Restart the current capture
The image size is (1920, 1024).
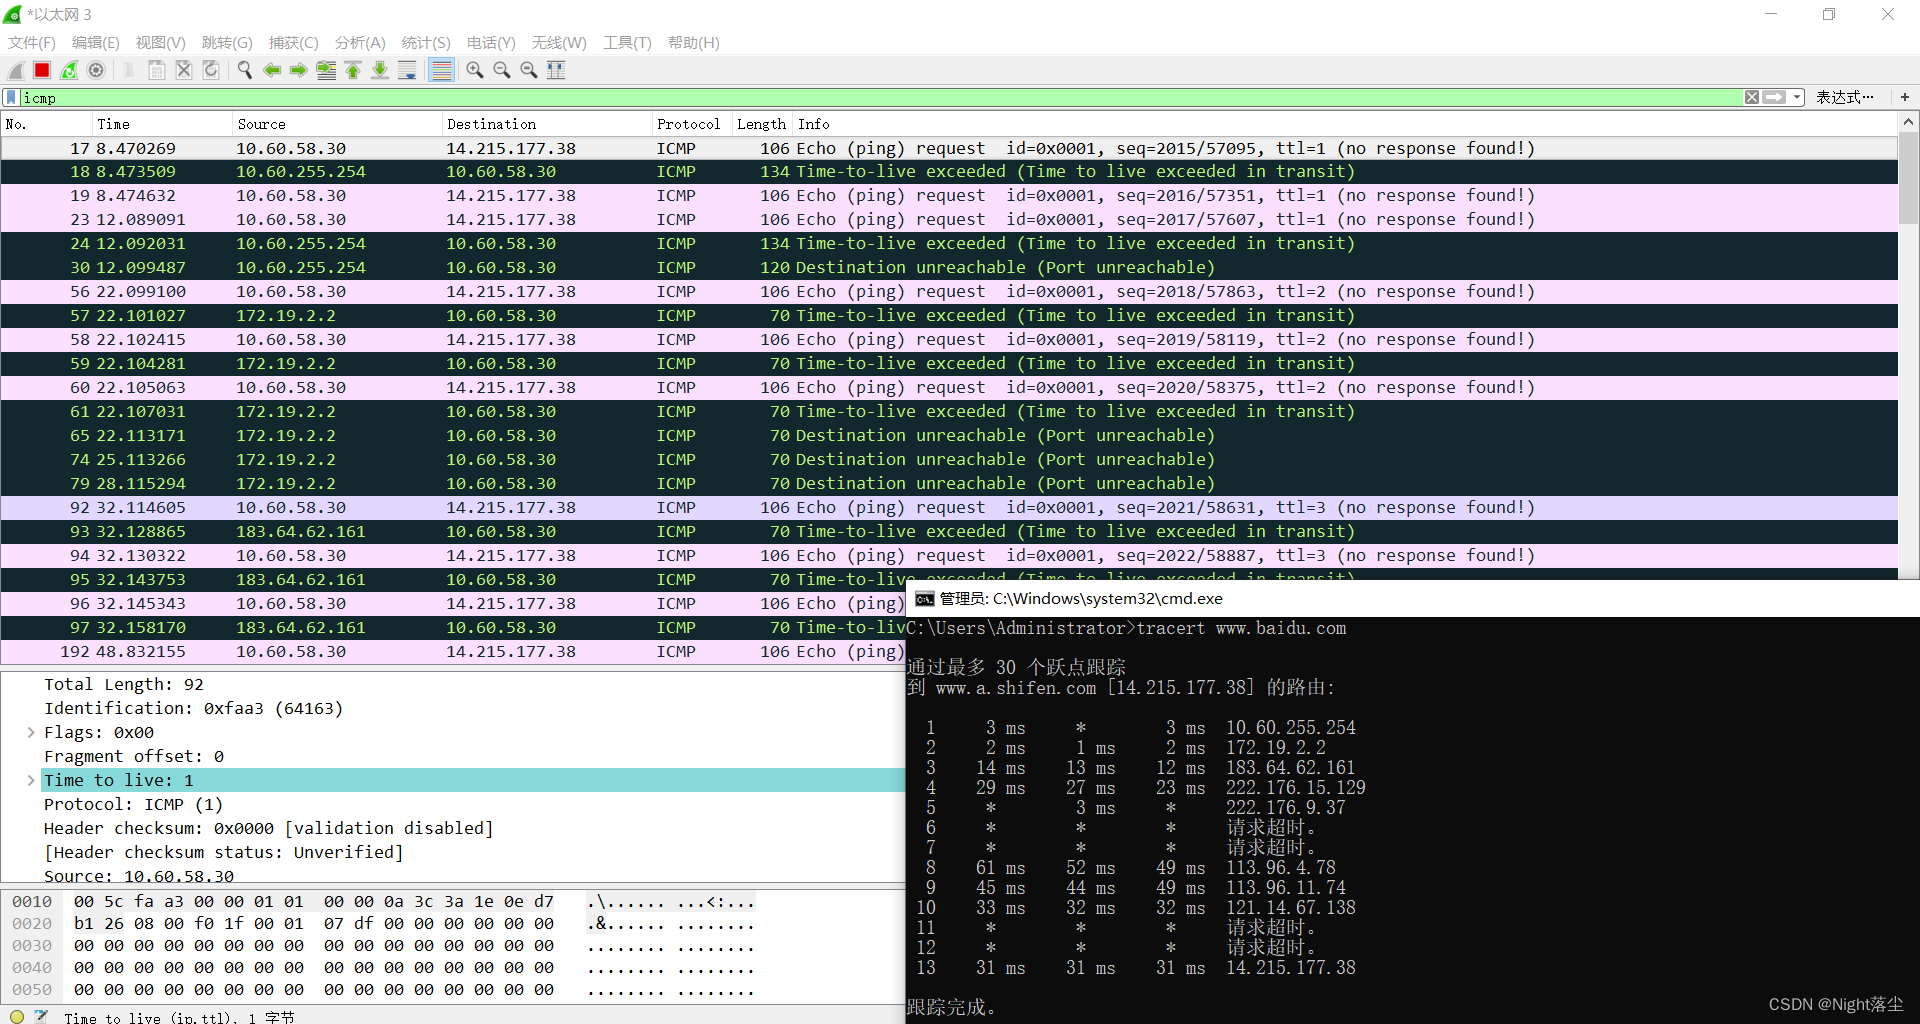tap(69, 70)
